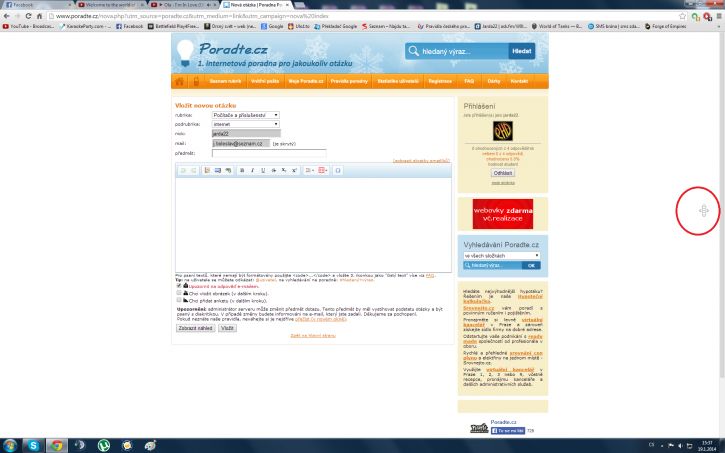Image resolution: width=725 pixels, height=453 pixels.
Task: Open Statistika uživatelů menu item
Action: click(398, 81)
